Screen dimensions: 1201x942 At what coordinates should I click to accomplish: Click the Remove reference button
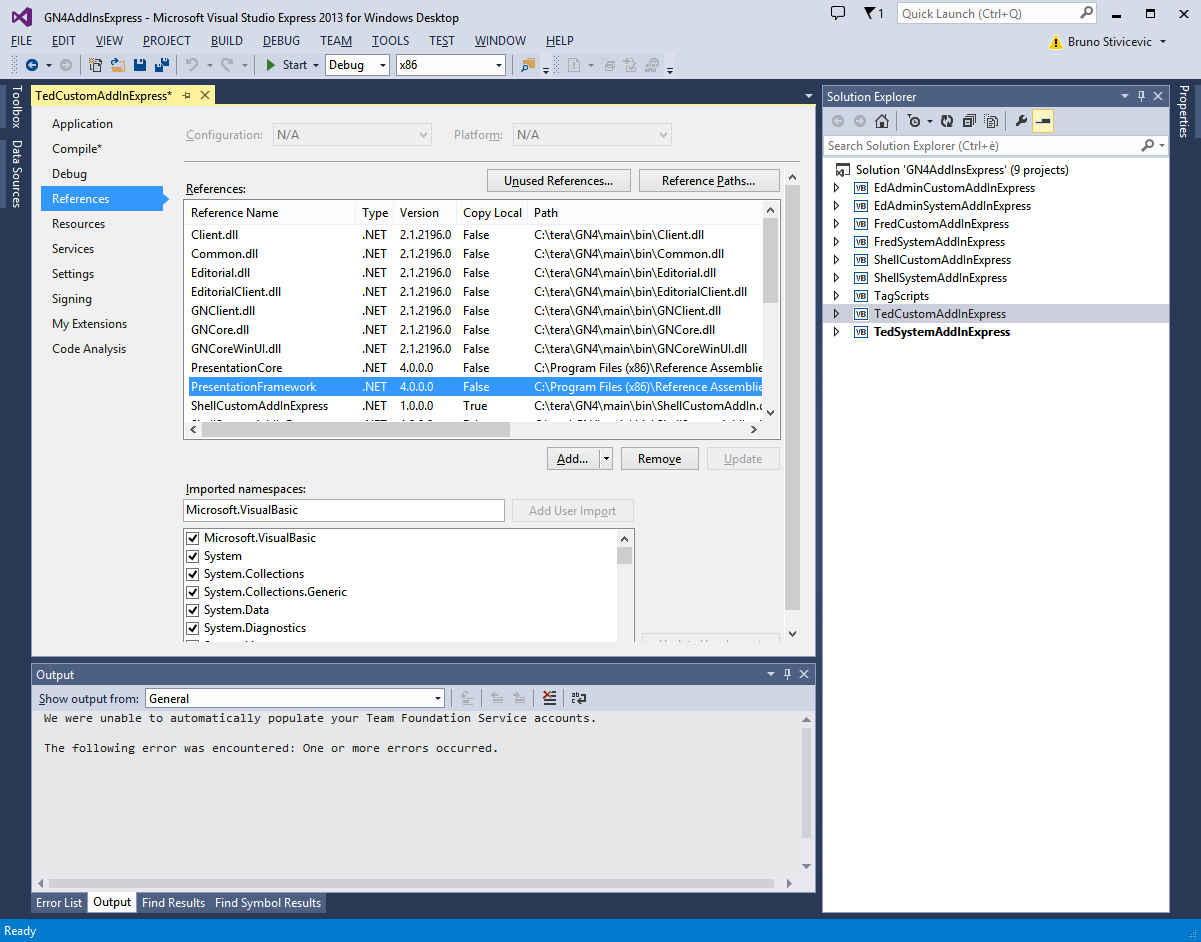click(x=659, y=459)
